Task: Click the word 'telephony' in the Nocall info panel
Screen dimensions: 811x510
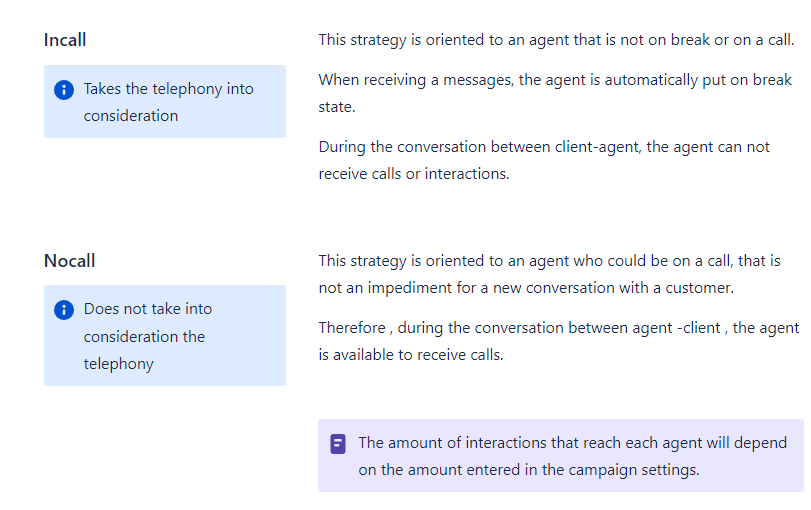Action: tap(119, 364)
